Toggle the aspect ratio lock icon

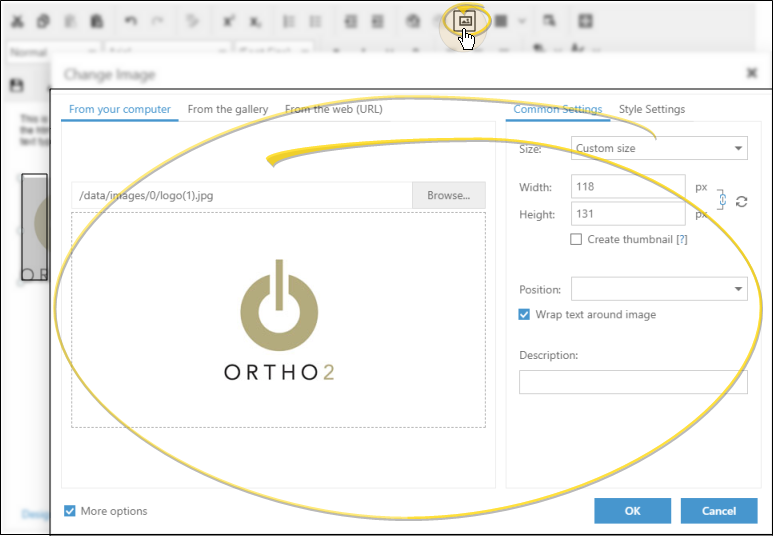coord(722,200)
